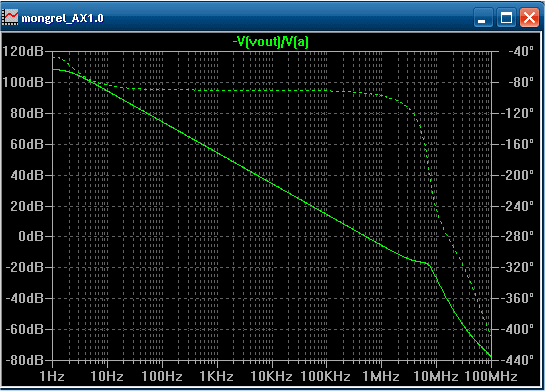Image resolution: width=545 pixels, height=391 pixels.
Task: Click the -40° phase axis label
Action: pyautogui.click(x=521, y=51)
